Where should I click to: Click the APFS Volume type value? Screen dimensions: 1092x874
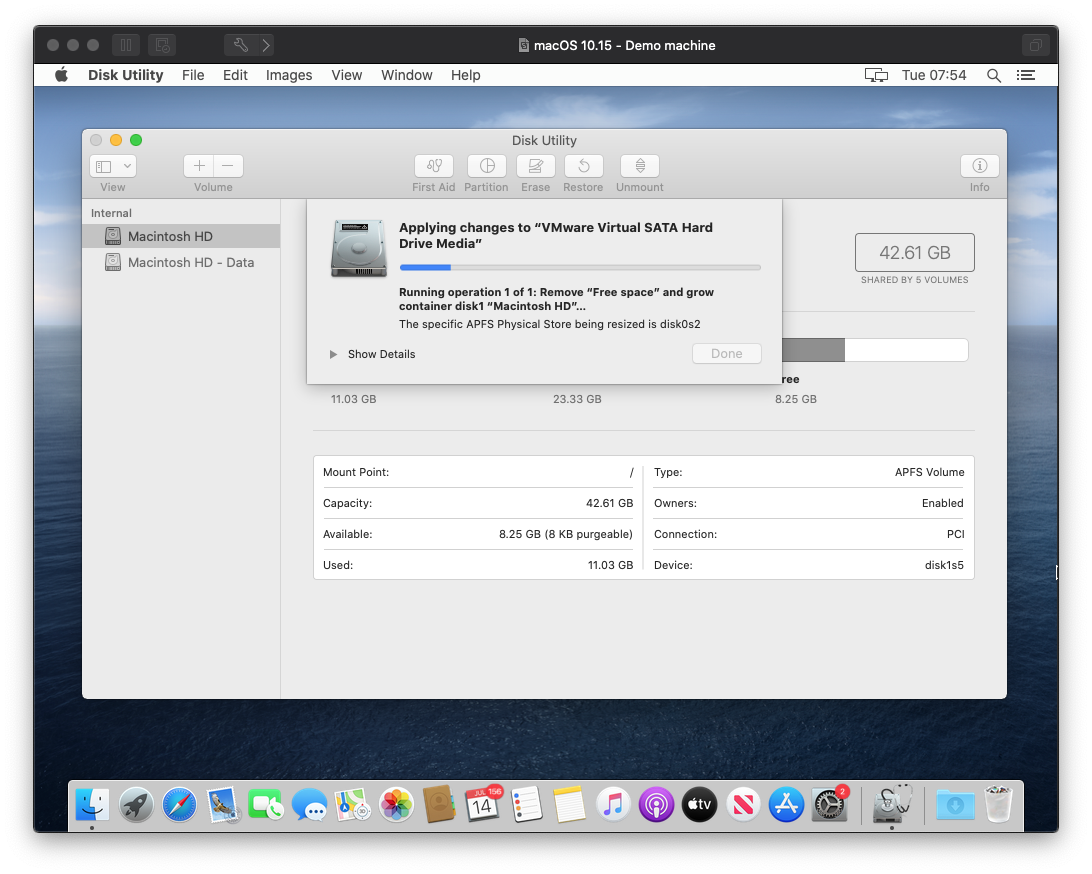pos(929,472)
